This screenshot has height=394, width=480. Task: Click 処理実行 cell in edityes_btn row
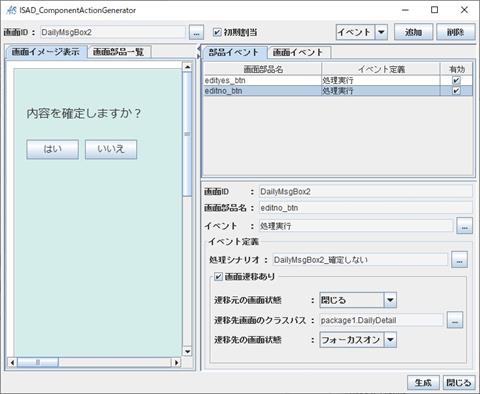click(381, 80)
